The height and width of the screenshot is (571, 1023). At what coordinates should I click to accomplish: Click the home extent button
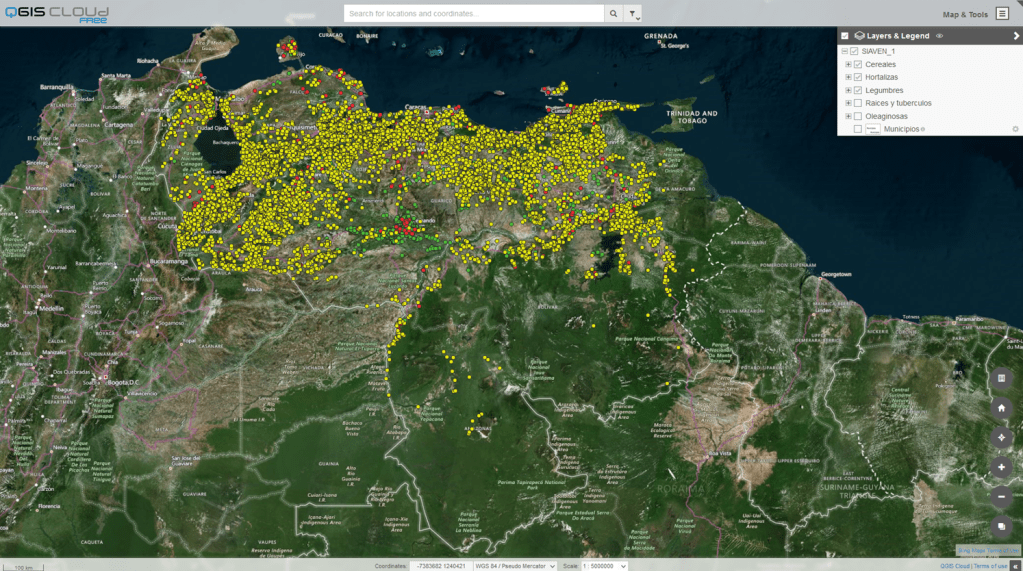click(1001, 408)
